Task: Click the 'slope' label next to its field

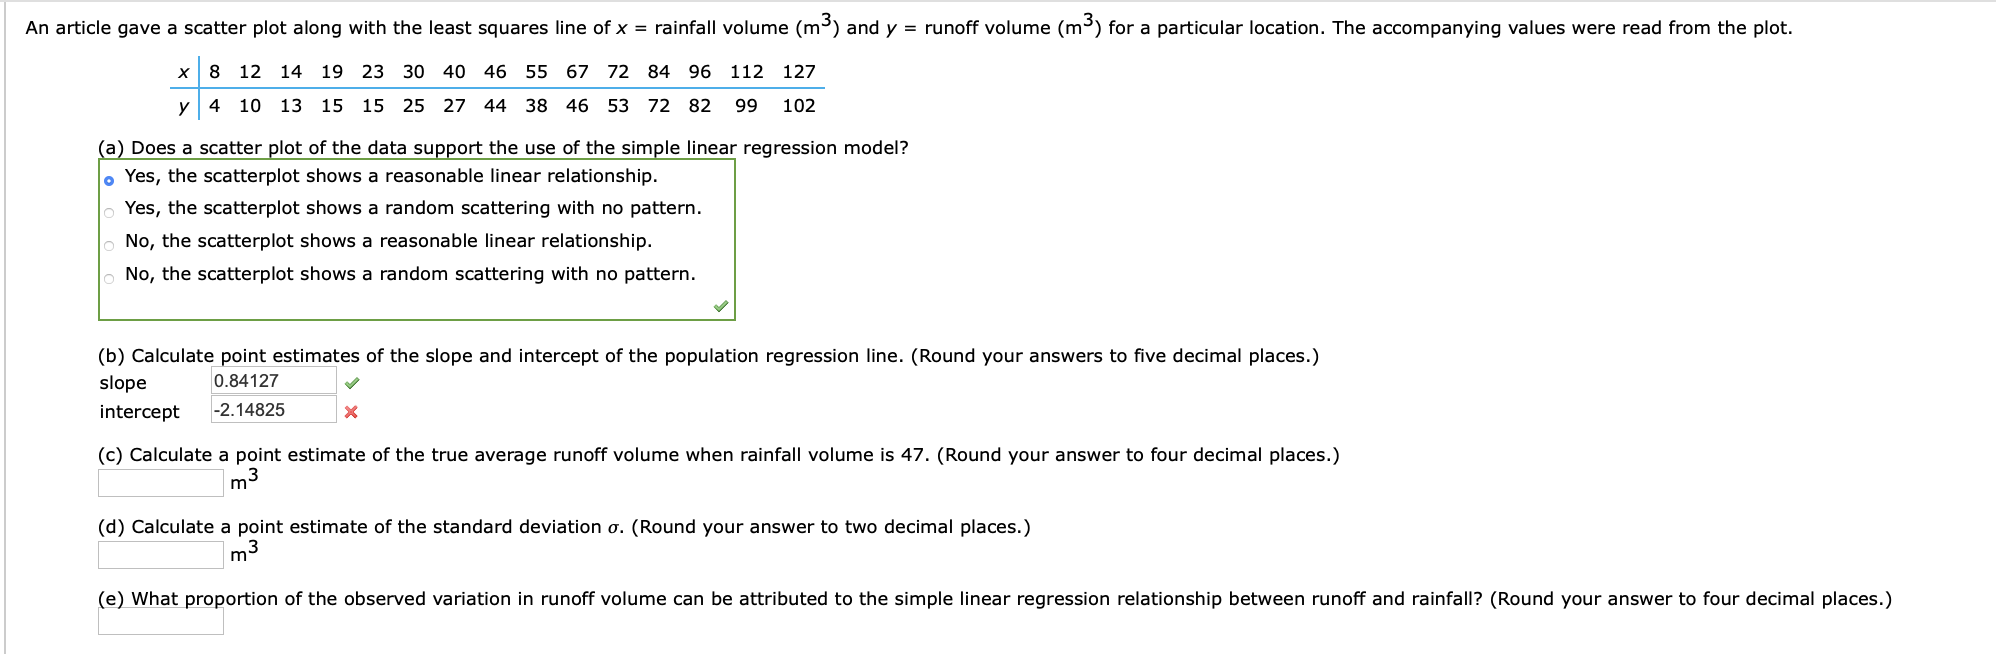Action: tap(122, 382)
